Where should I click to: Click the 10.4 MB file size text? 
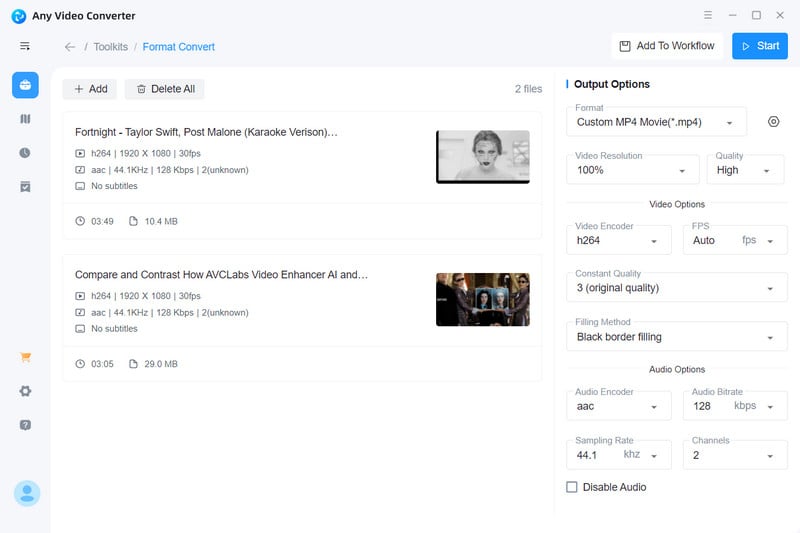coord(161,221)
